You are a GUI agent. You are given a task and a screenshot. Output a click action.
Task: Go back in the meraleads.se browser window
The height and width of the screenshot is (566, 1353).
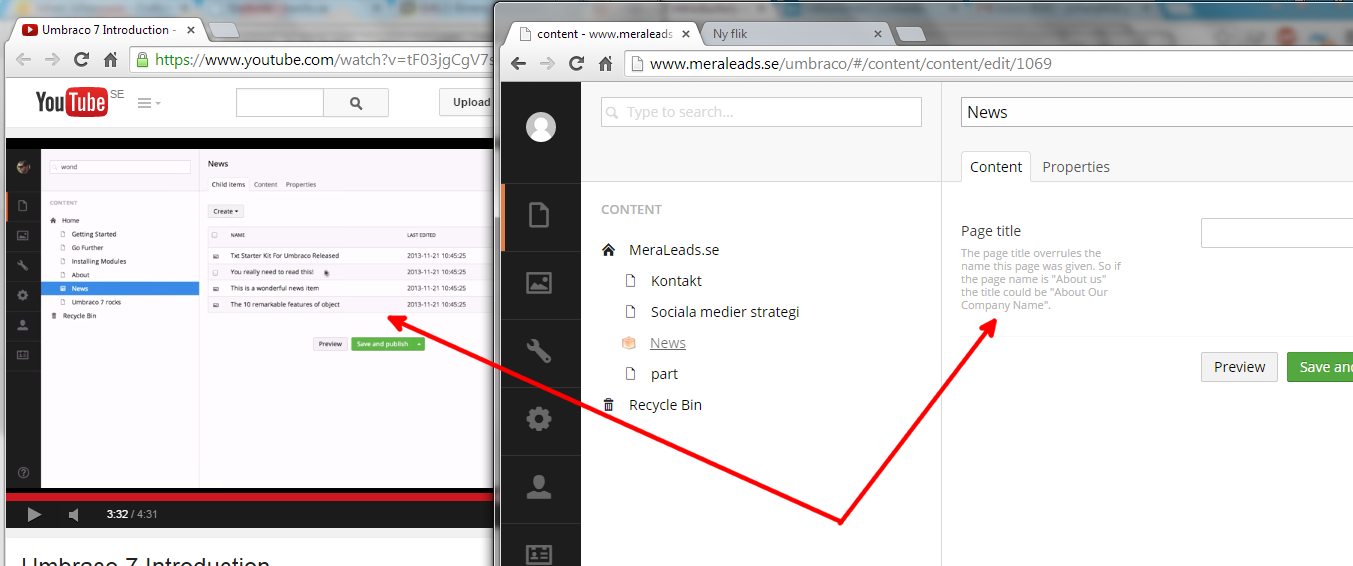518,63
